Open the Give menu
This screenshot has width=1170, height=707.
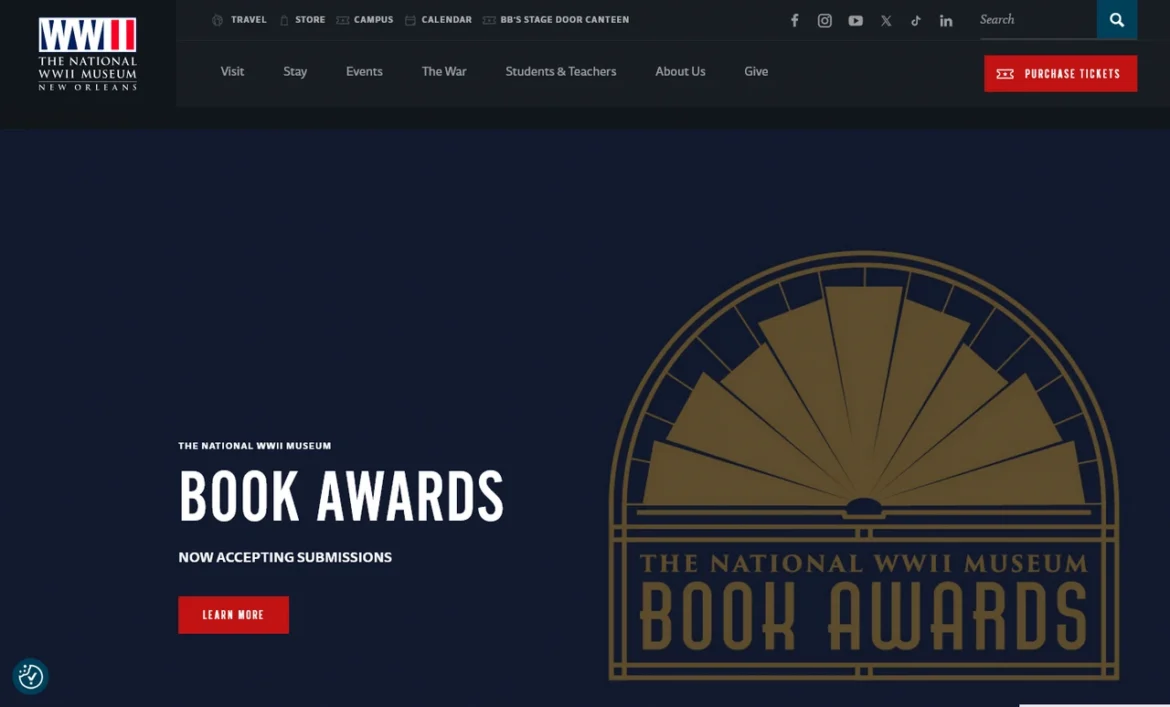tap(756, 72)
